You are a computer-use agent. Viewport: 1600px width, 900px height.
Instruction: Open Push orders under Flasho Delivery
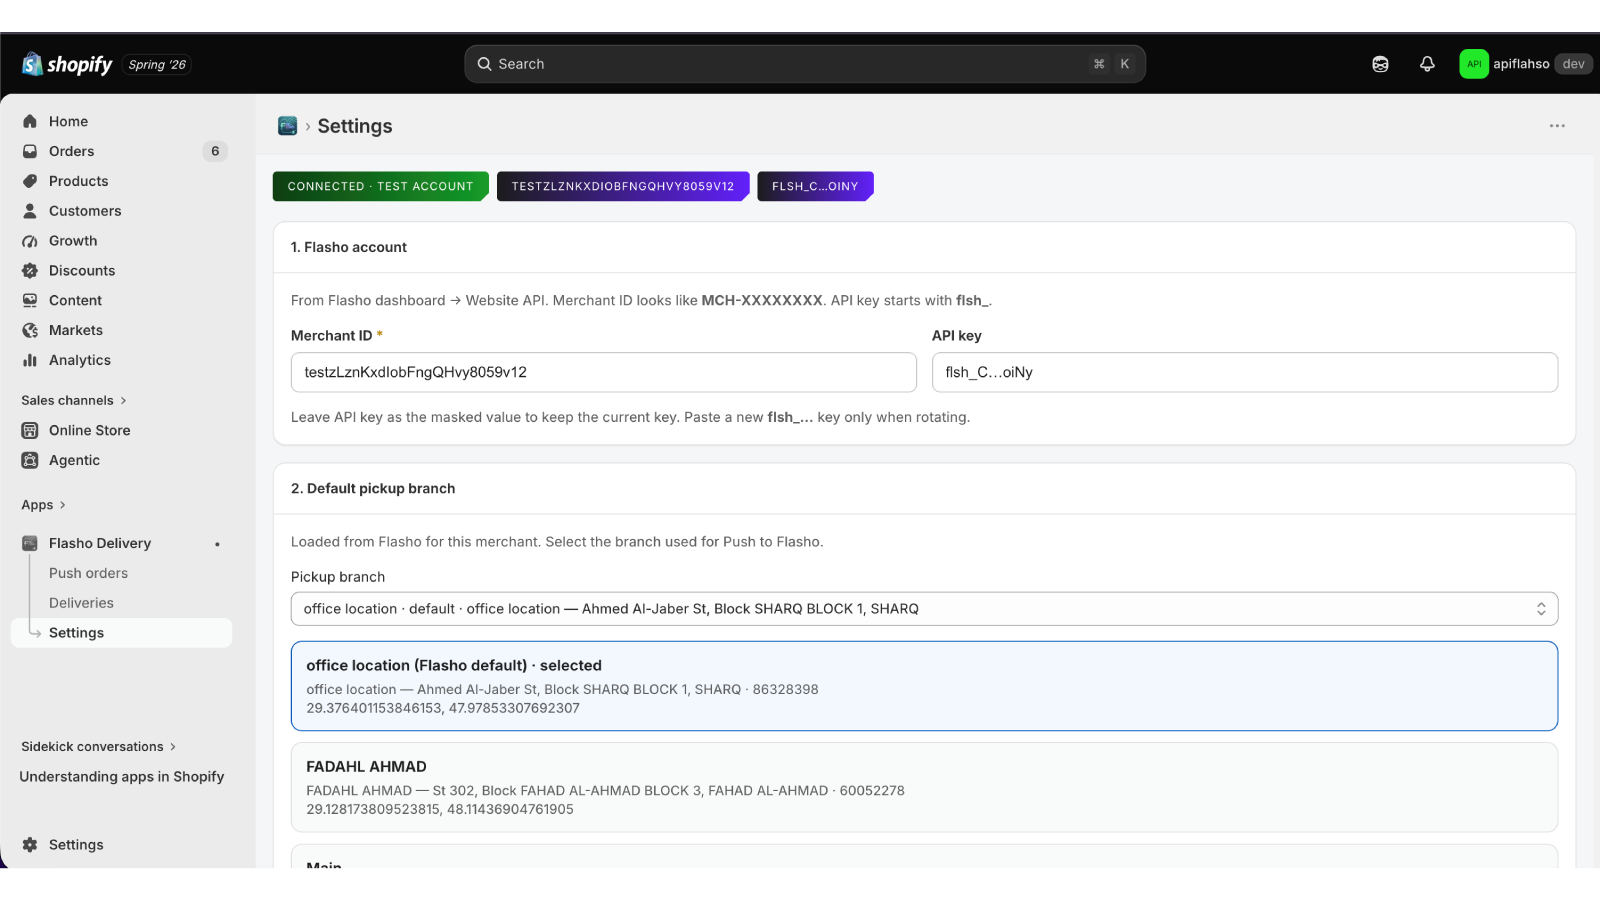click(x=88, y=573)
